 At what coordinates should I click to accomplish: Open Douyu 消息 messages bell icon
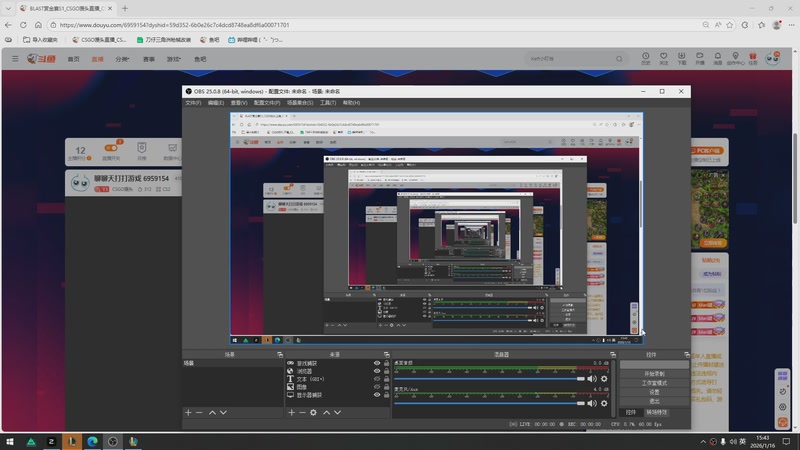(717, 58)
